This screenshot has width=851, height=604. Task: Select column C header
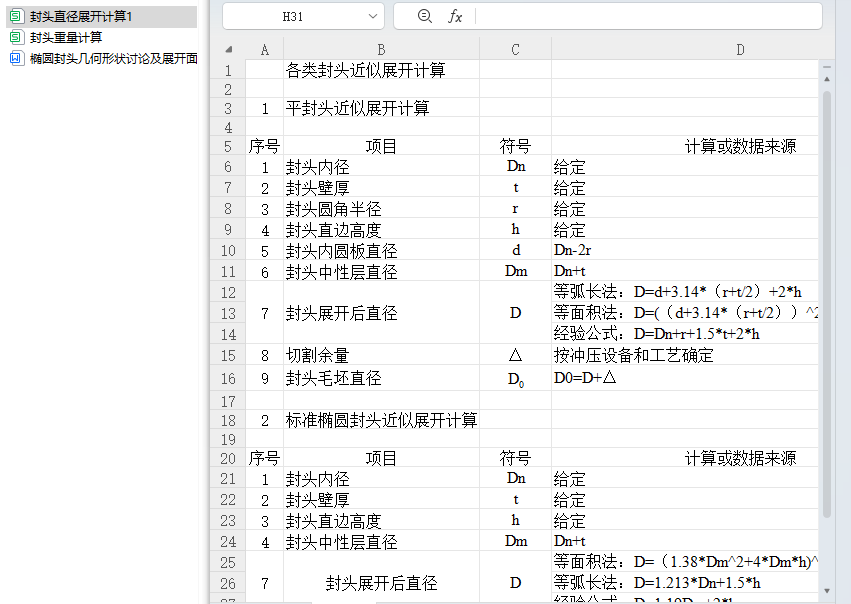click(516, 50)
